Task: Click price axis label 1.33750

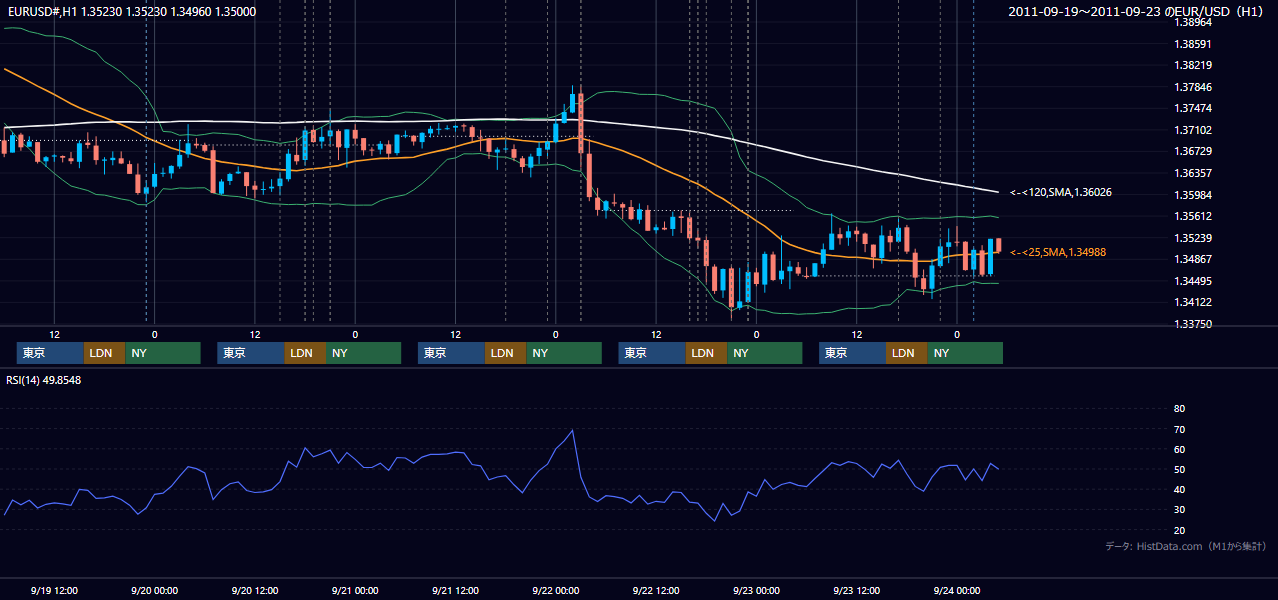Action: 1194,324
